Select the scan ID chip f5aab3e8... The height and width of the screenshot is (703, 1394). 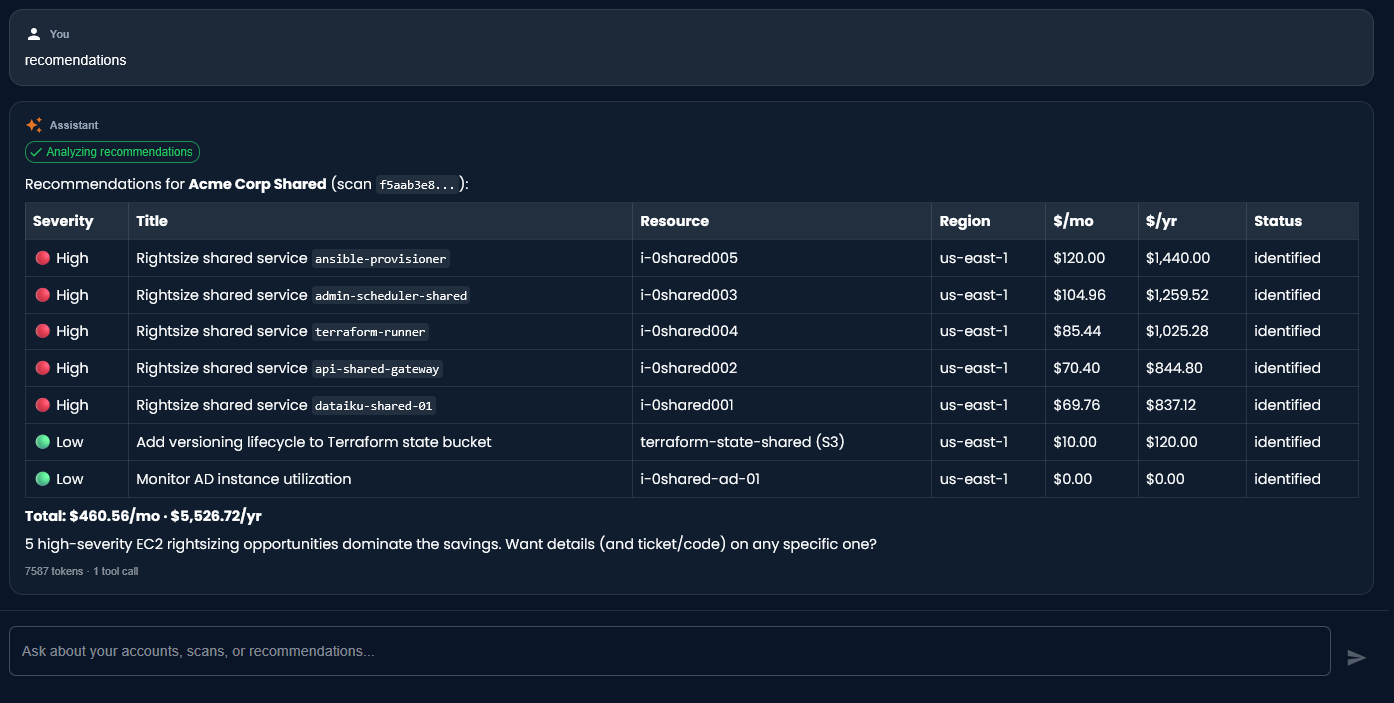tap(417, 185)
